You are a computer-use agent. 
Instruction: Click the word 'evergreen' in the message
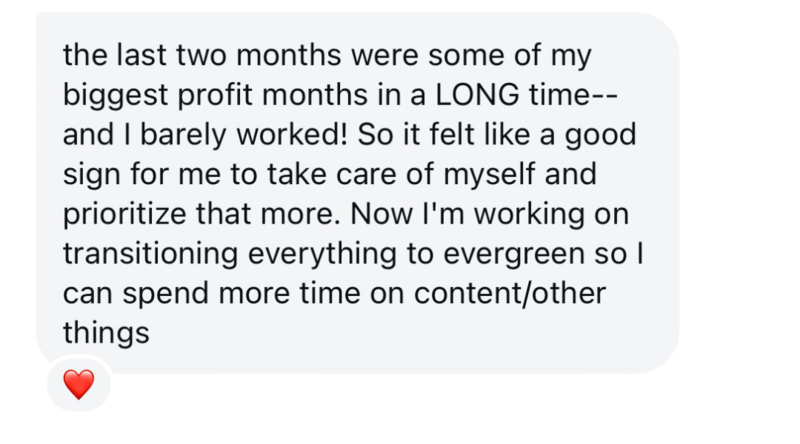point(514,254)
